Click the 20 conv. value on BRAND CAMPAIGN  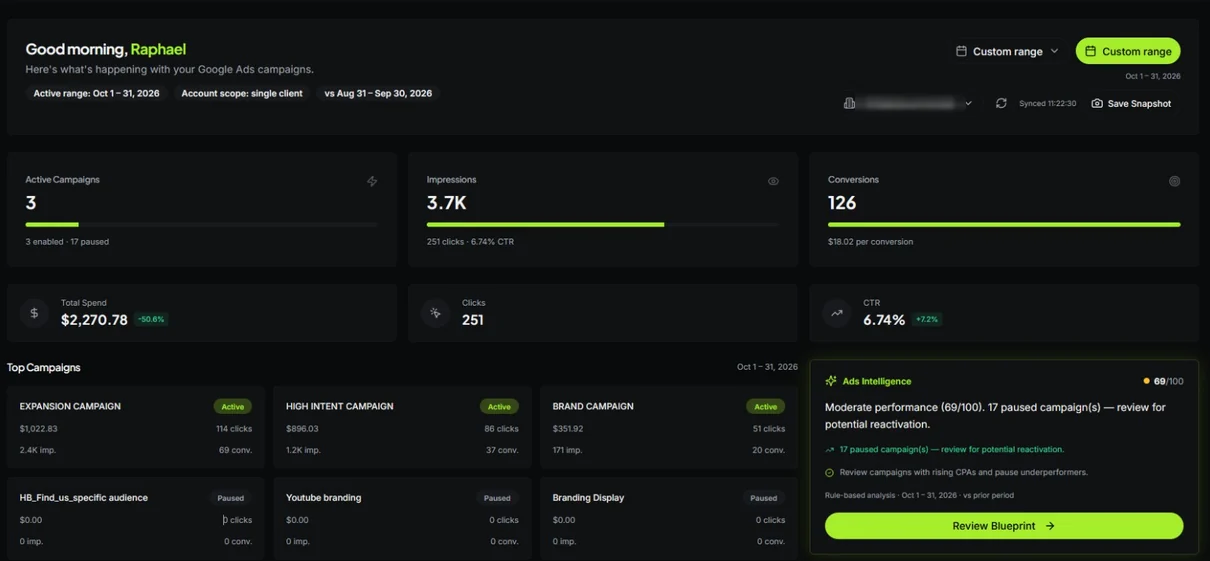point(768,451)
